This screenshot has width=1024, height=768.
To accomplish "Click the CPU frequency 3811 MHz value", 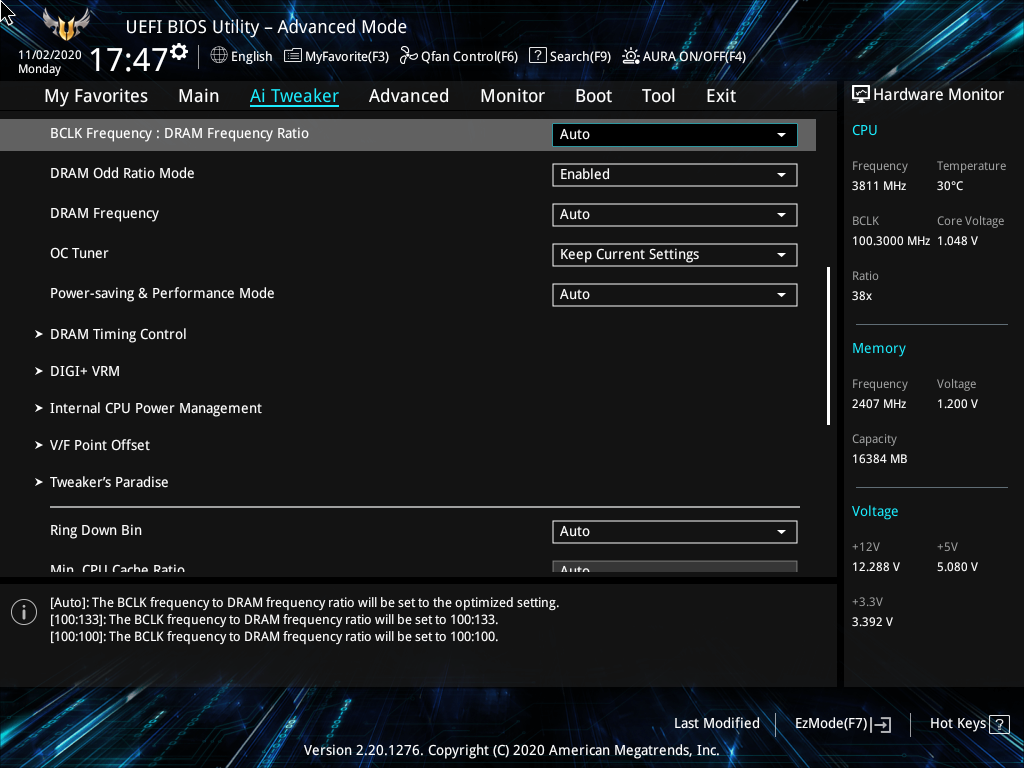I will [x=878, y=186].
